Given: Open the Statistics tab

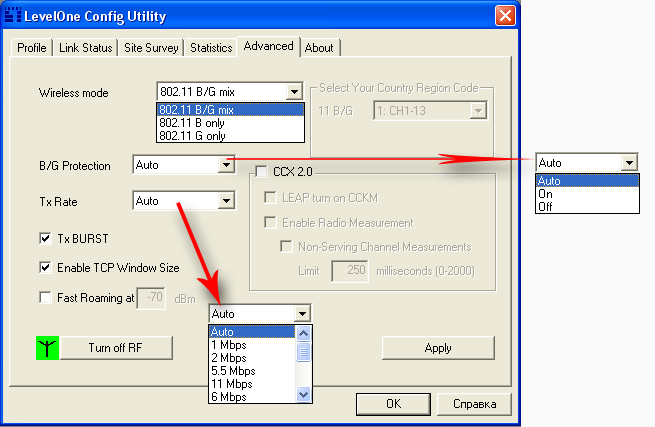Looking at the screenshot, I should 211,48.
